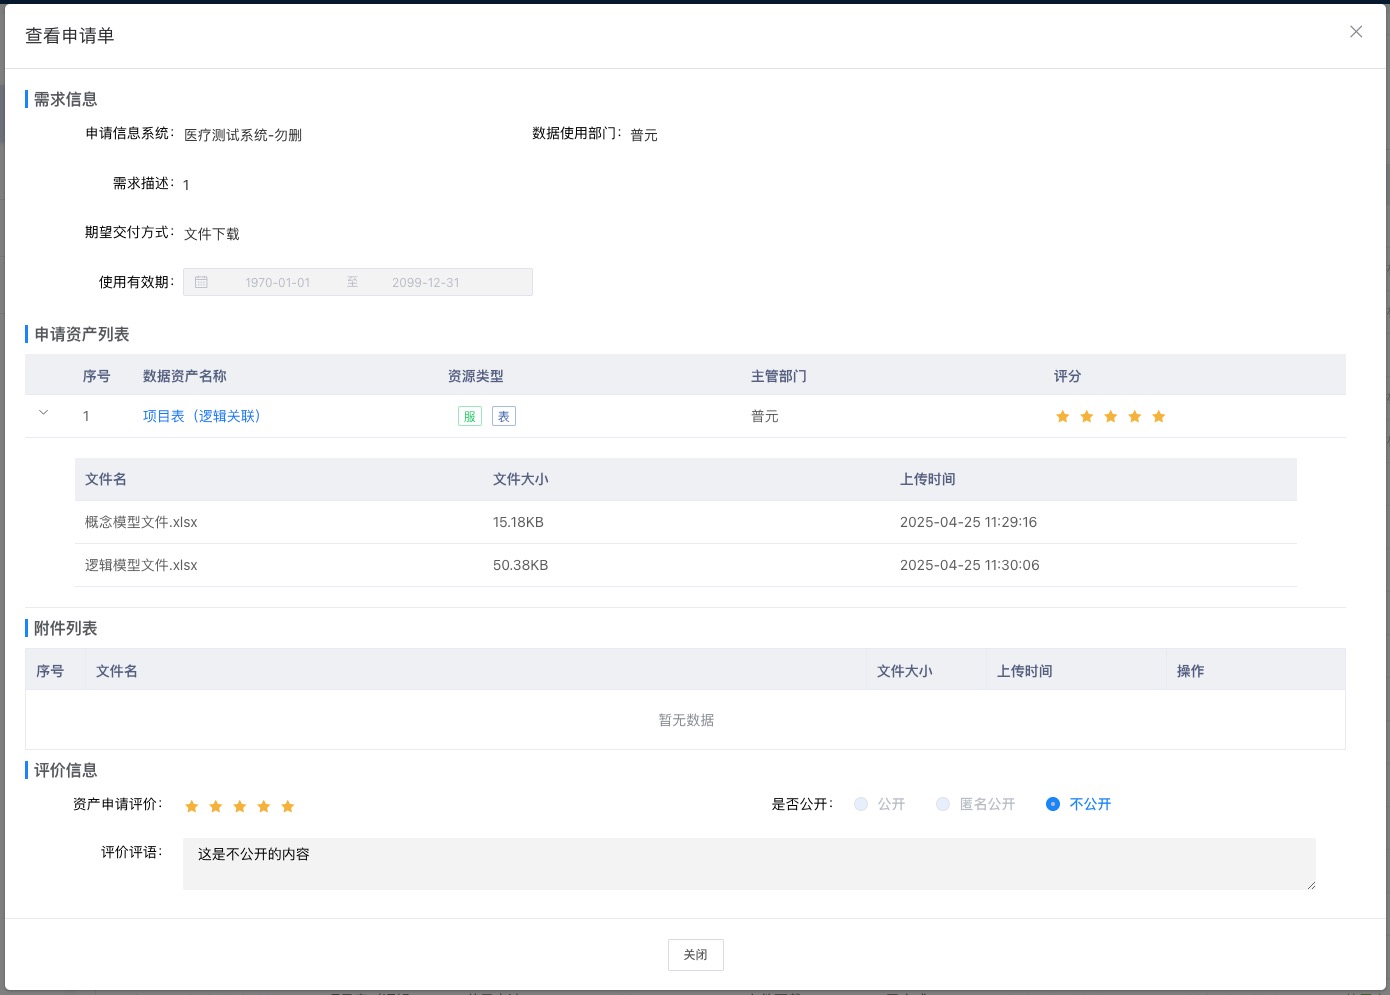Select the 匿名公开 radio option

pyautogui.click(x=943, y=804)
